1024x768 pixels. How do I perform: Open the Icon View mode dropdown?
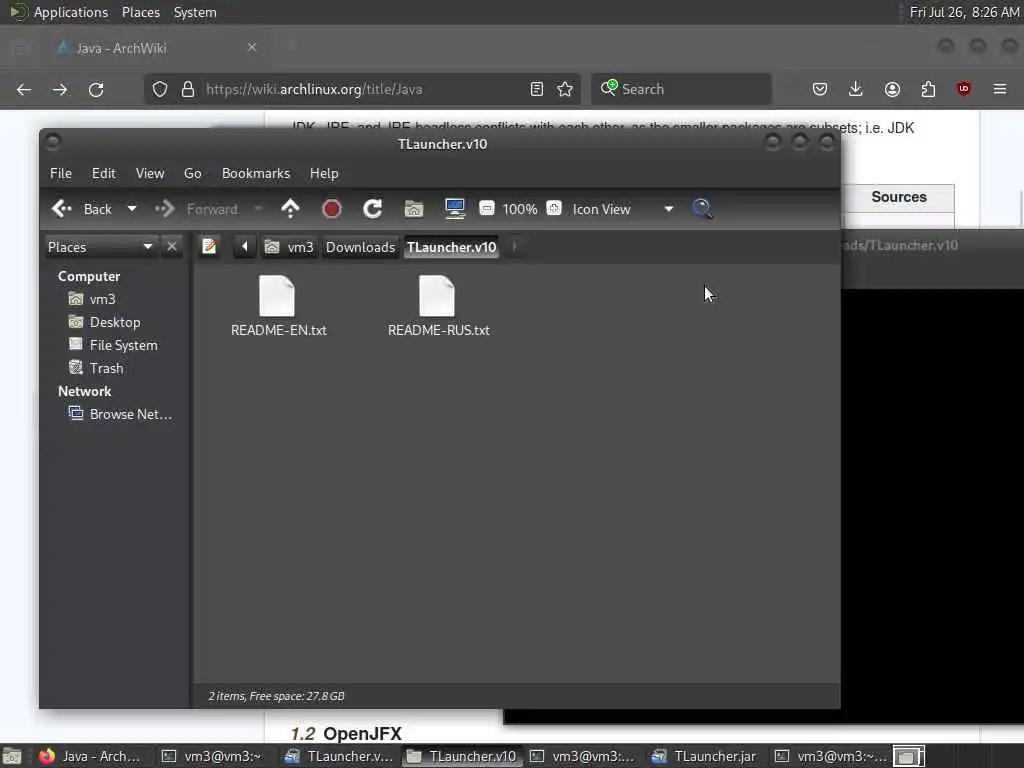click(x=622, y=209)
